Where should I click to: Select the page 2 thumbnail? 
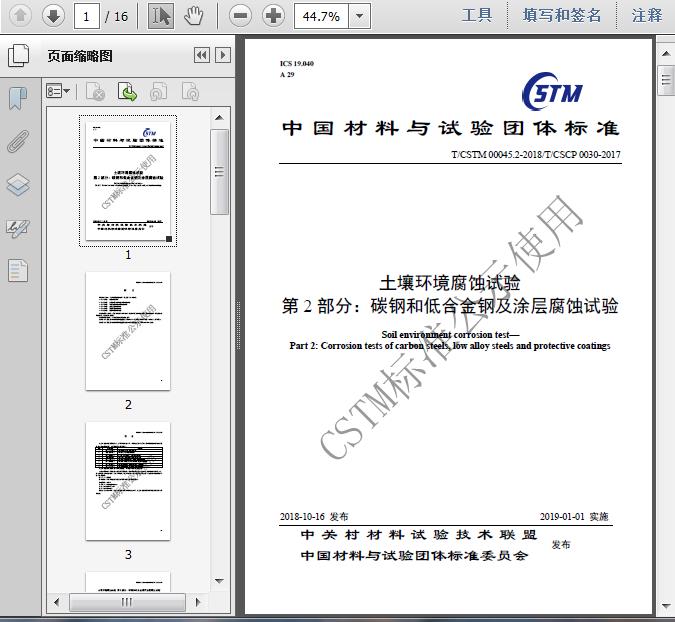pos(128,331)
